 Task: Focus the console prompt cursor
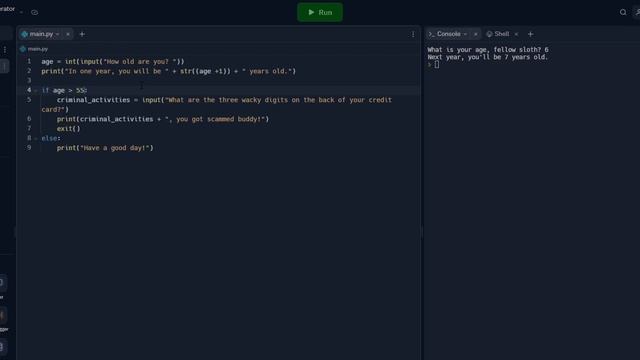coord(437,64)
